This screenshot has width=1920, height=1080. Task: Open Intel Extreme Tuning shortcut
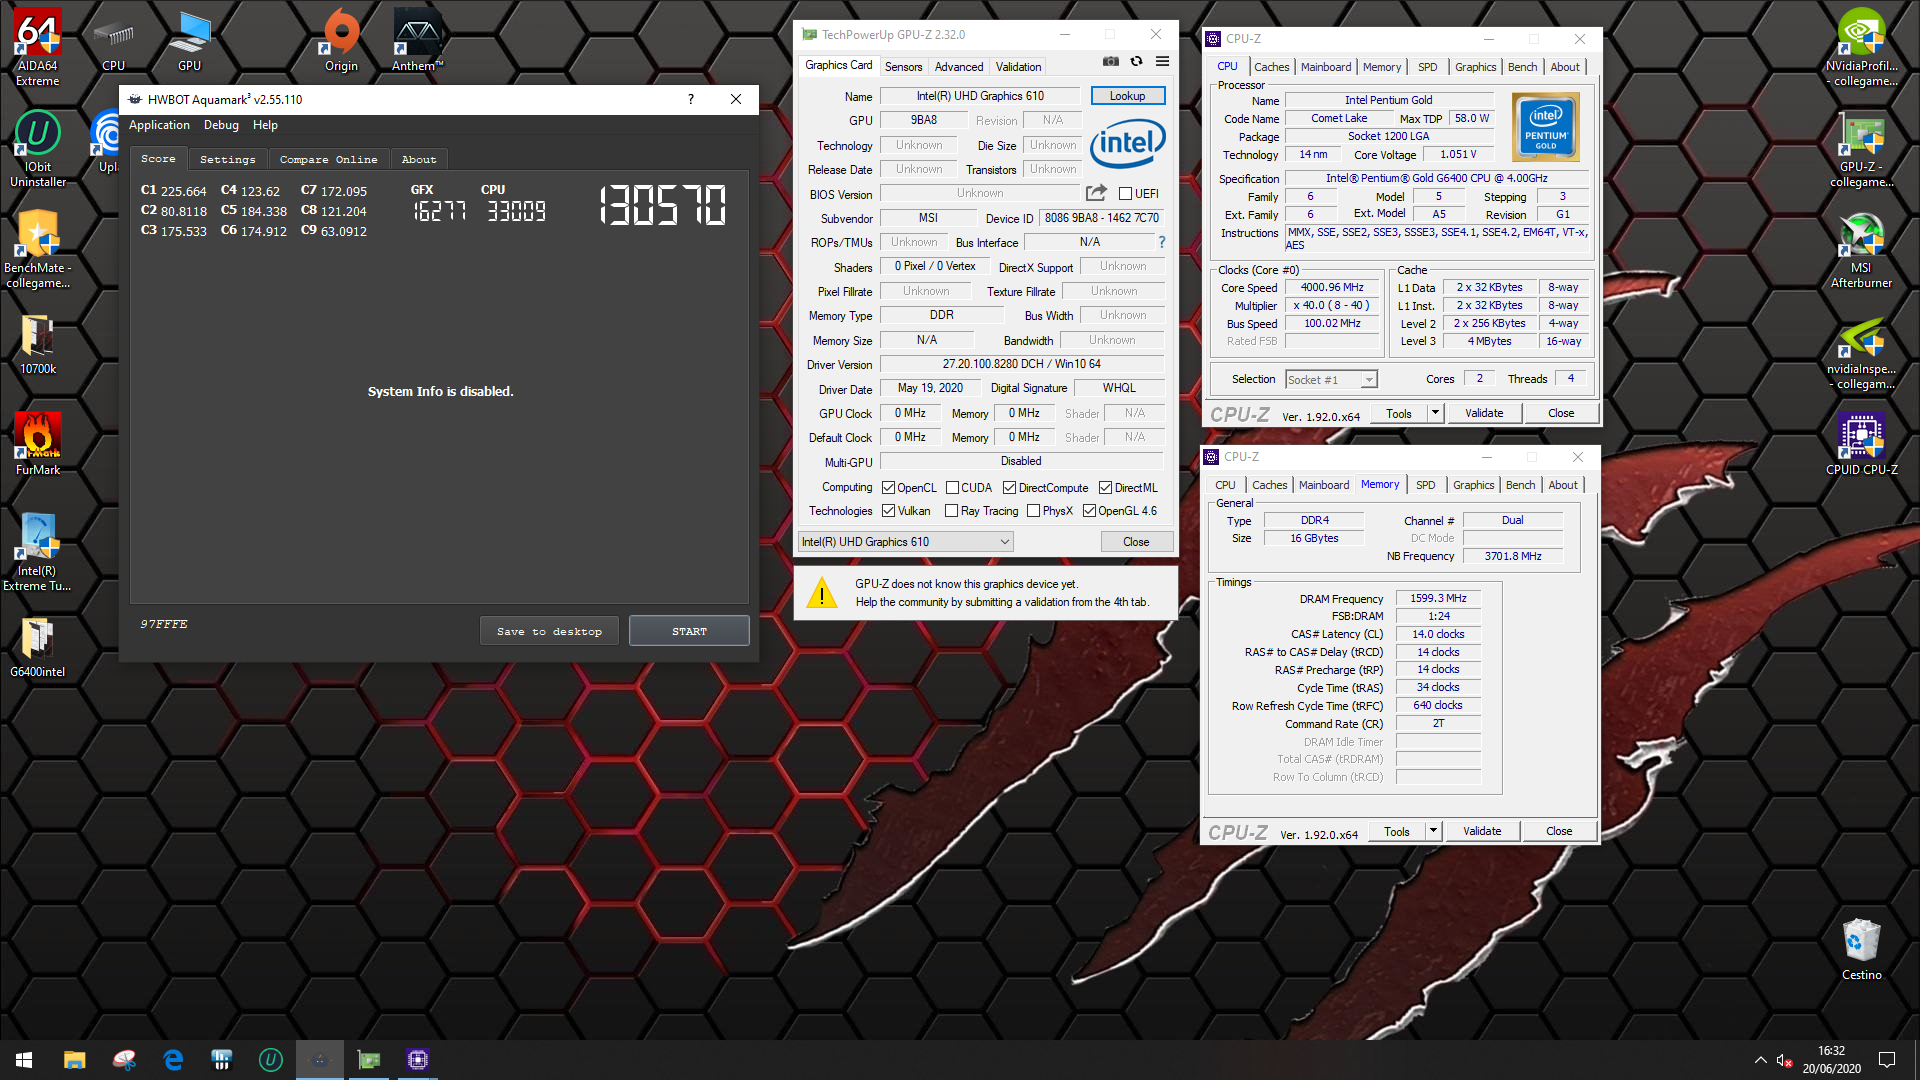pyautogui.click(x=38, y=552)
